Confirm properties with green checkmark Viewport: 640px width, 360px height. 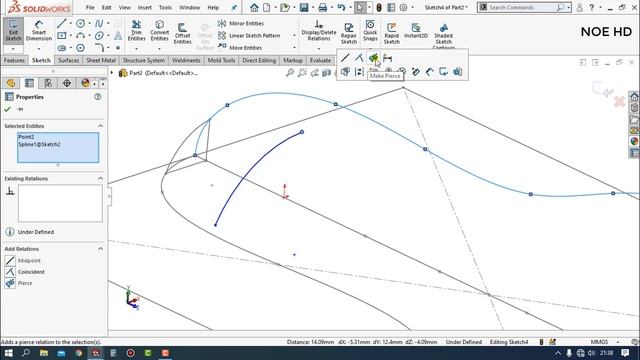(7, 109)
